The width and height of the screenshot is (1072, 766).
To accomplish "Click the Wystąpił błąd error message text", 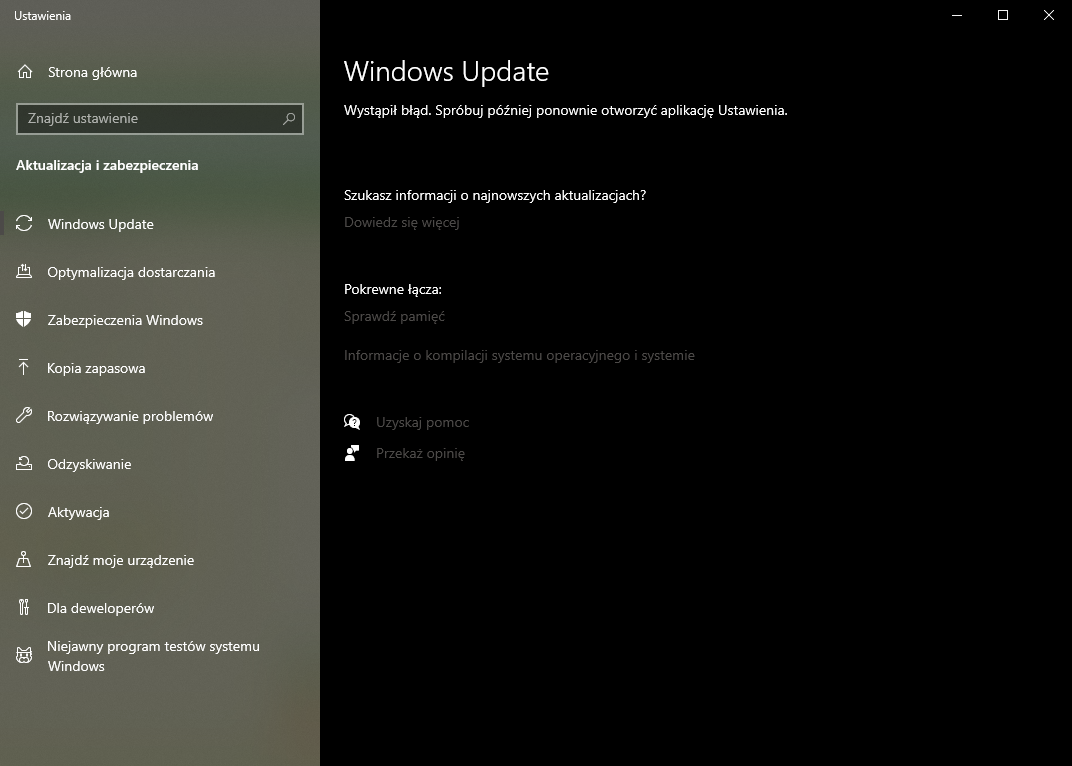I will (x=565, y=110).
